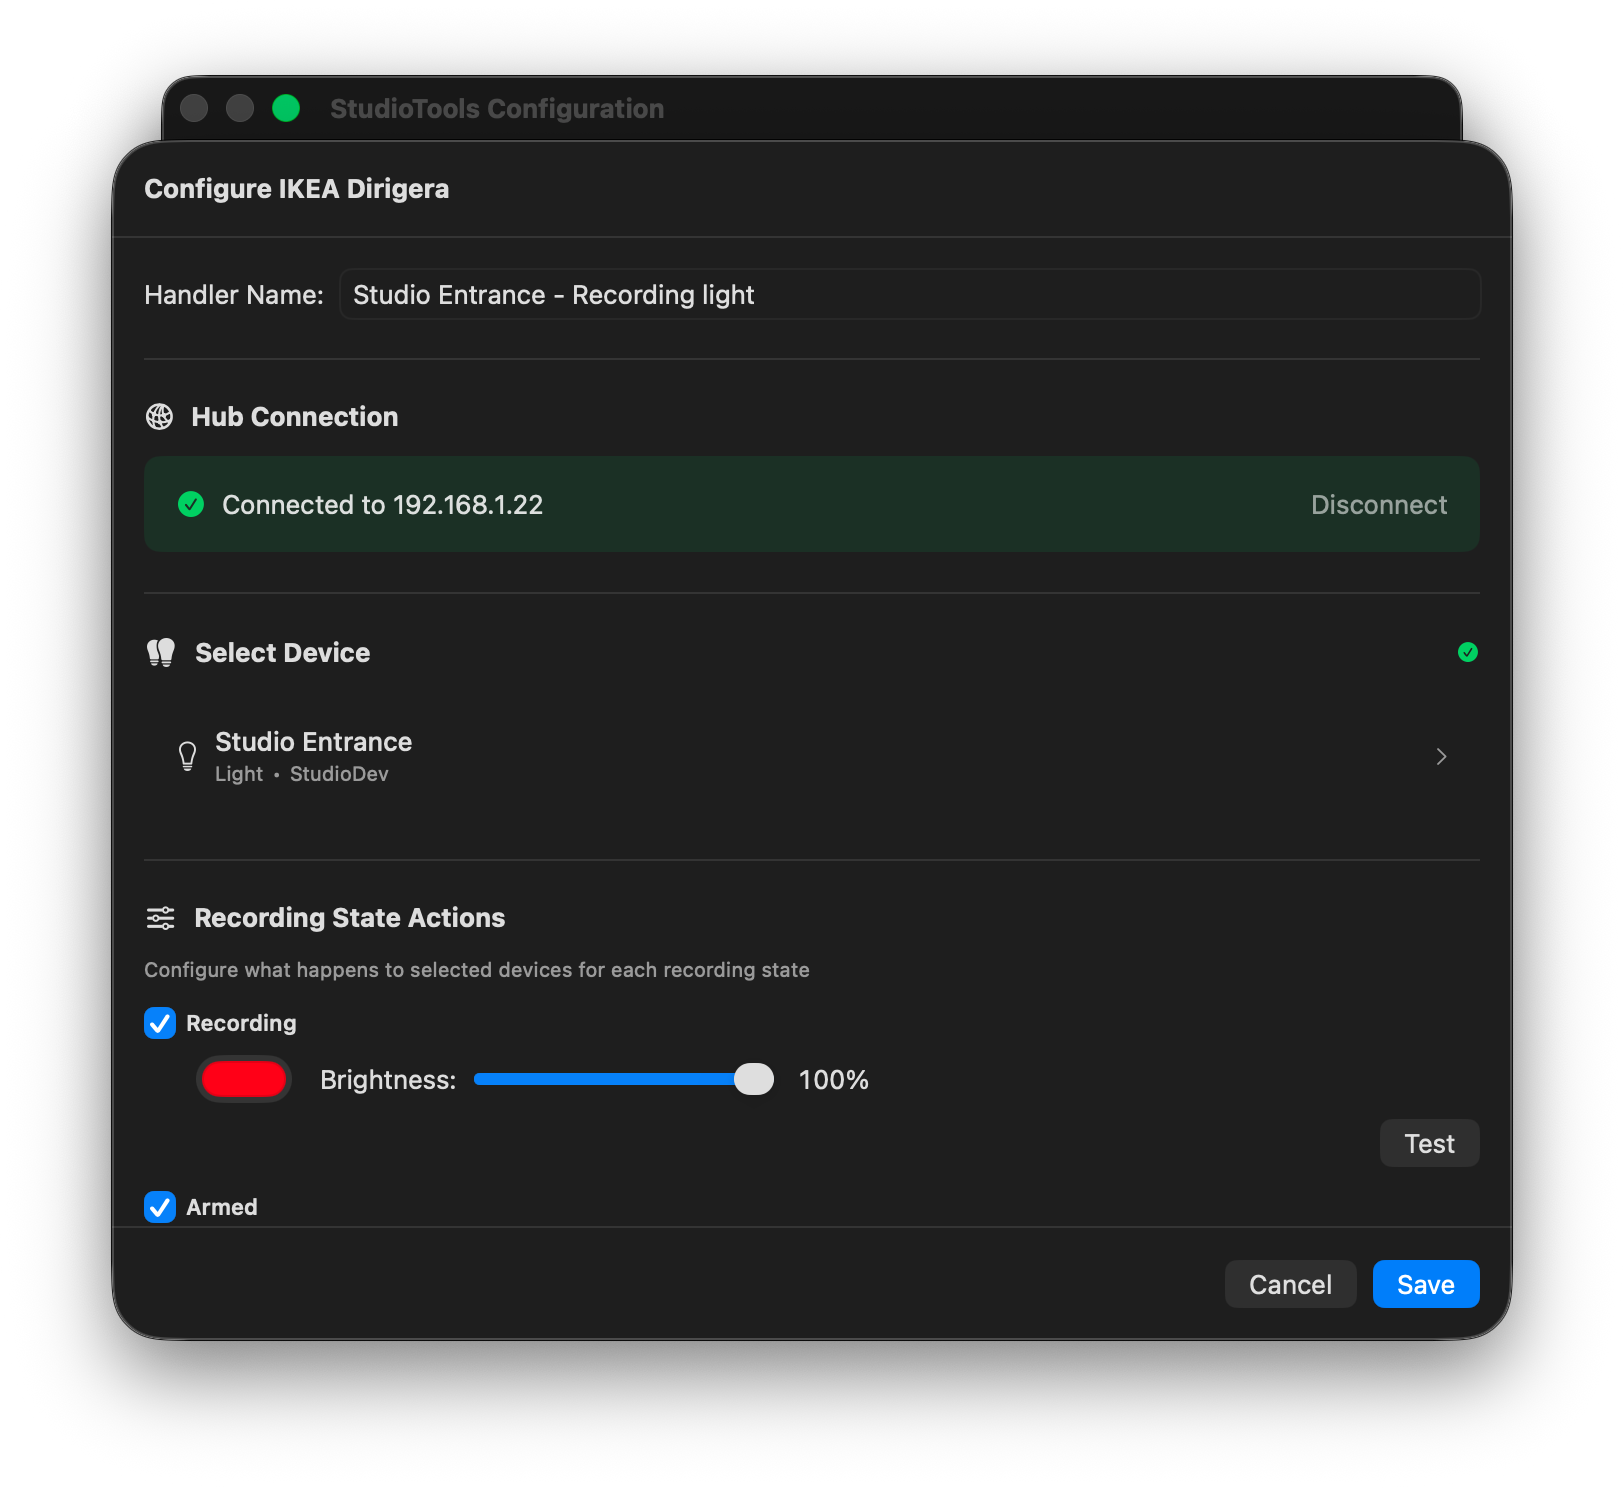The image size is (1624, 1488).
Task: Switch focus to Configure IKEA Dirigera header
Action: pos(297,188)
